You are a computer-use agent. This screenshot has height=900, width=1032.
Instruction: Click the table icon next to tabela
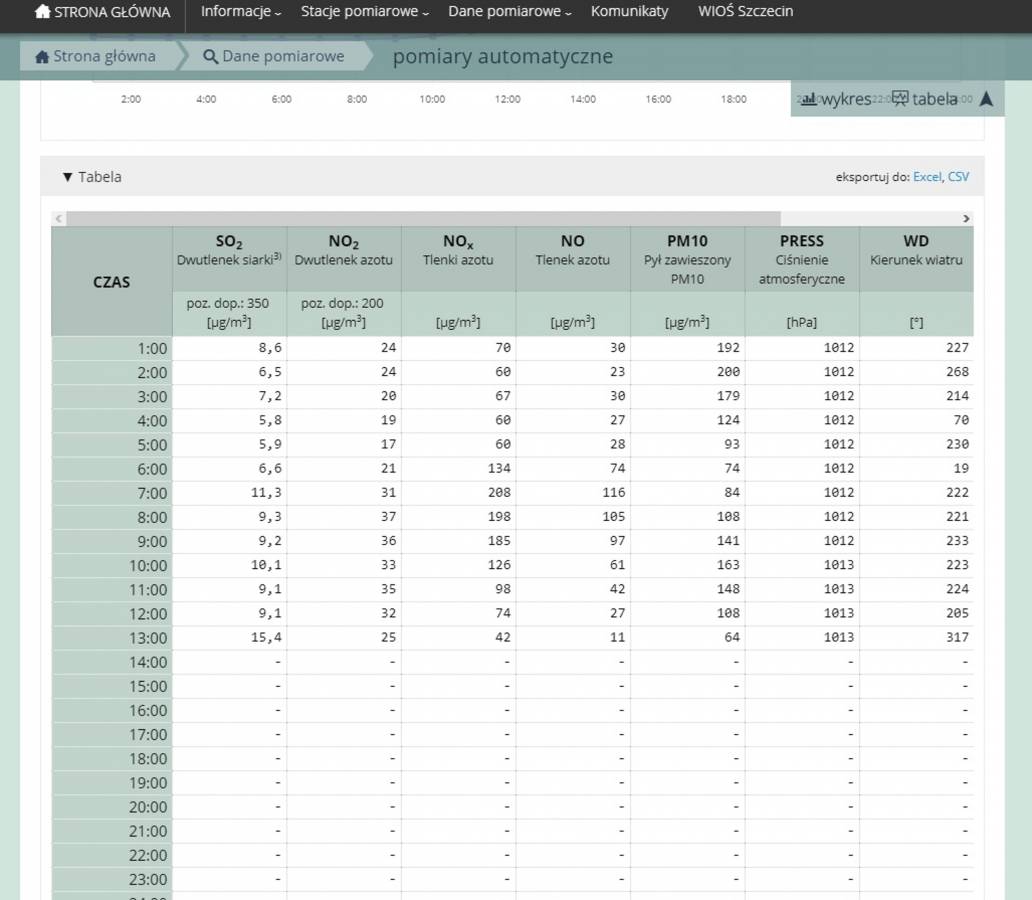(900, 98)
